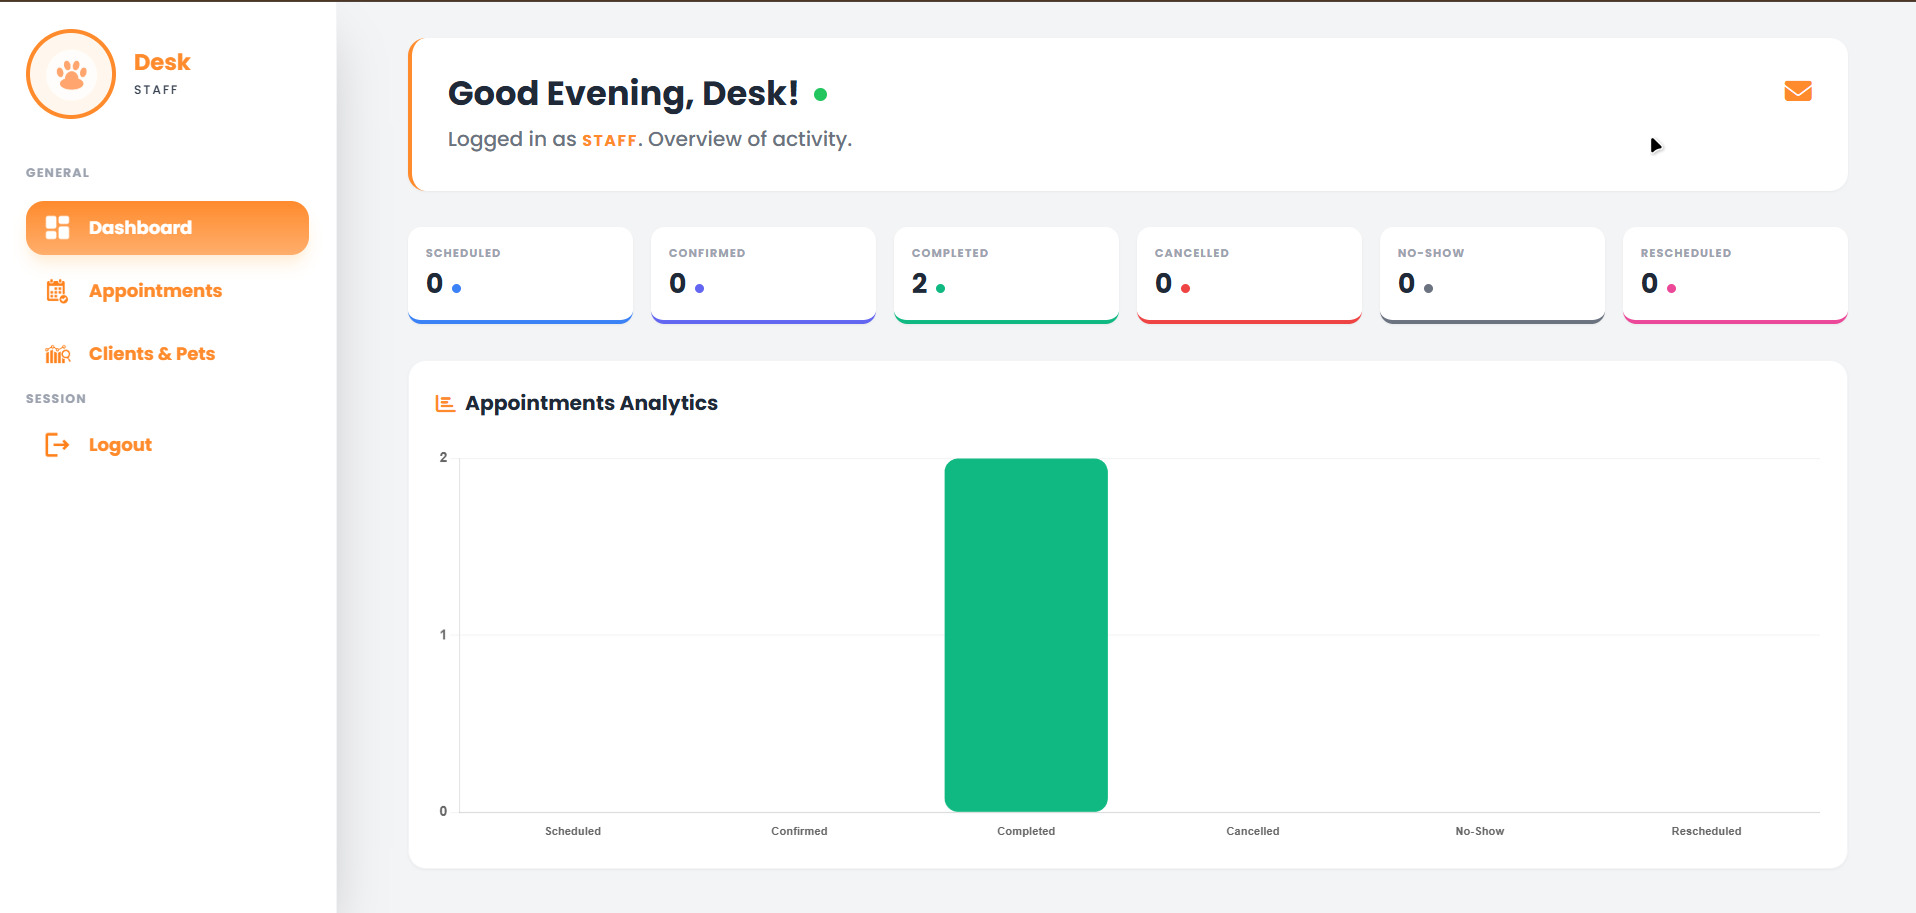1916x913 pixels.
Task: Click the pink dot on the Rescheduled card
Action: [1671, 289]
